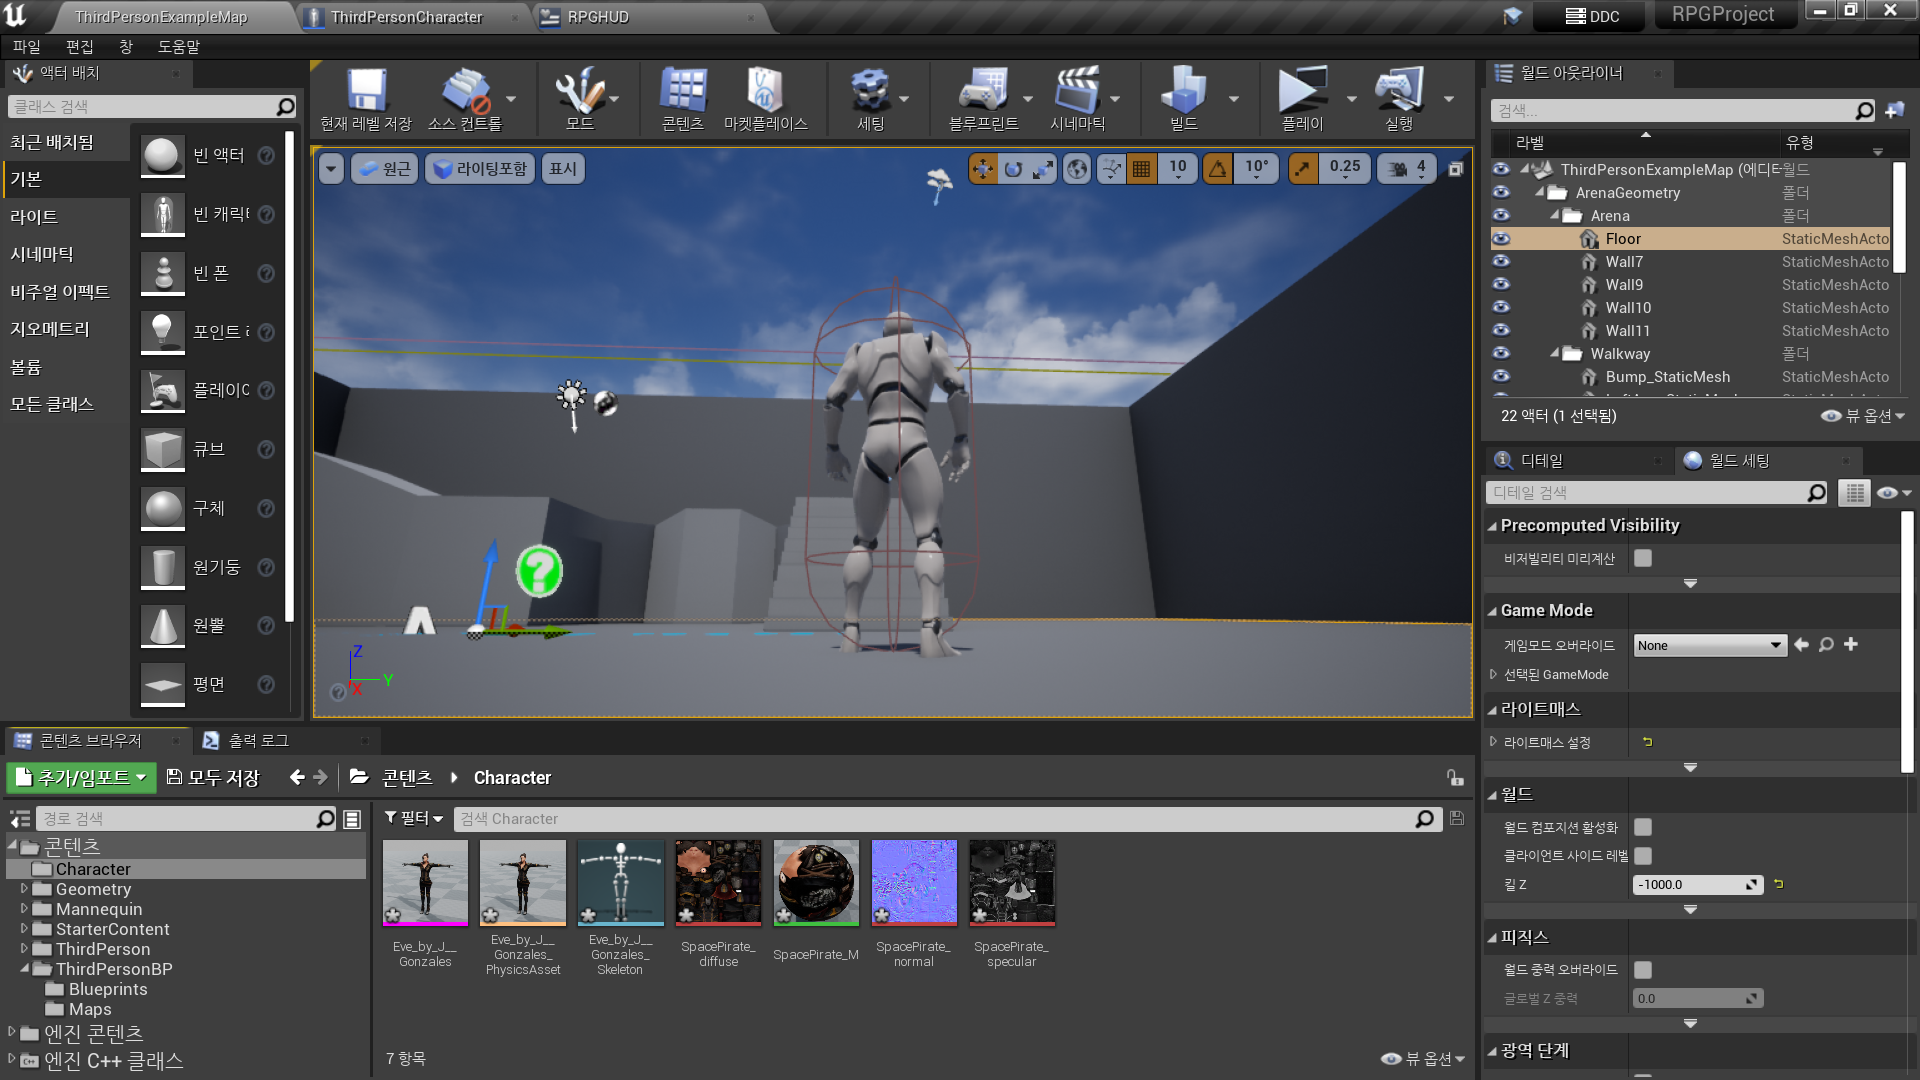This screenshot has height=1080, width=1920.
Task: Collapse the Game Mode section
Action: point(1493,611)
